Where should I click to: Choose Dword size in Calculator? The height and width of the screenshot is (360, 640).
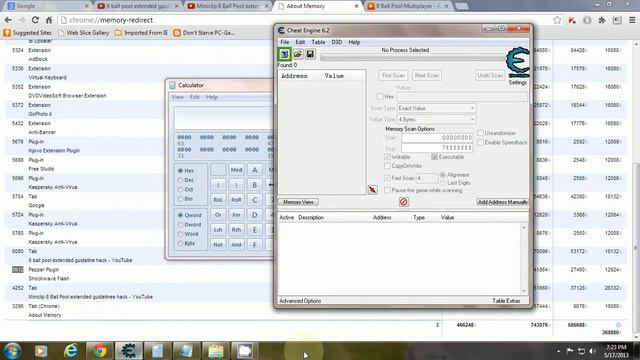pyautogui.click(x=180, y=224)
